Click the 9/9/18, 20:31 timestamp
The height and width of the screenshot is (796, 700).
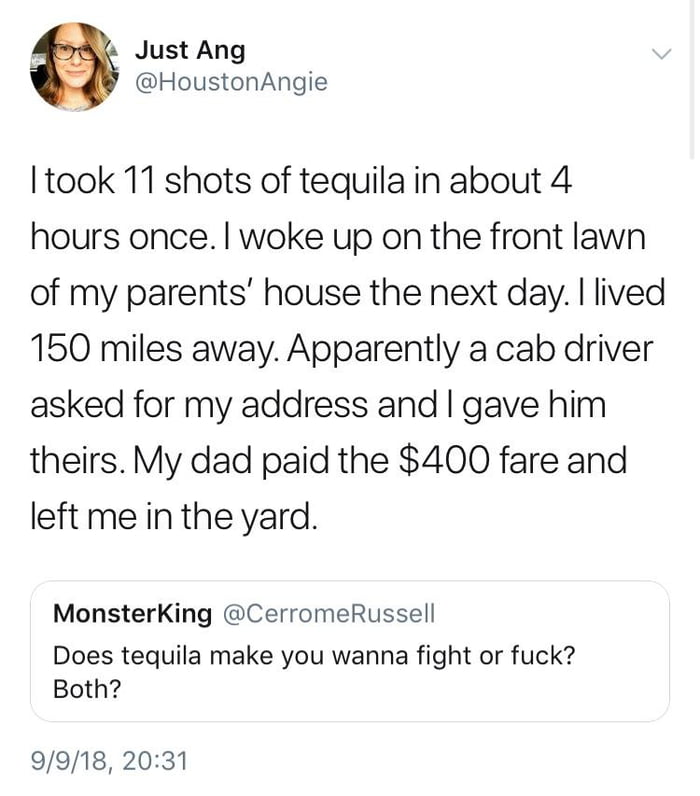pos(111,761)
